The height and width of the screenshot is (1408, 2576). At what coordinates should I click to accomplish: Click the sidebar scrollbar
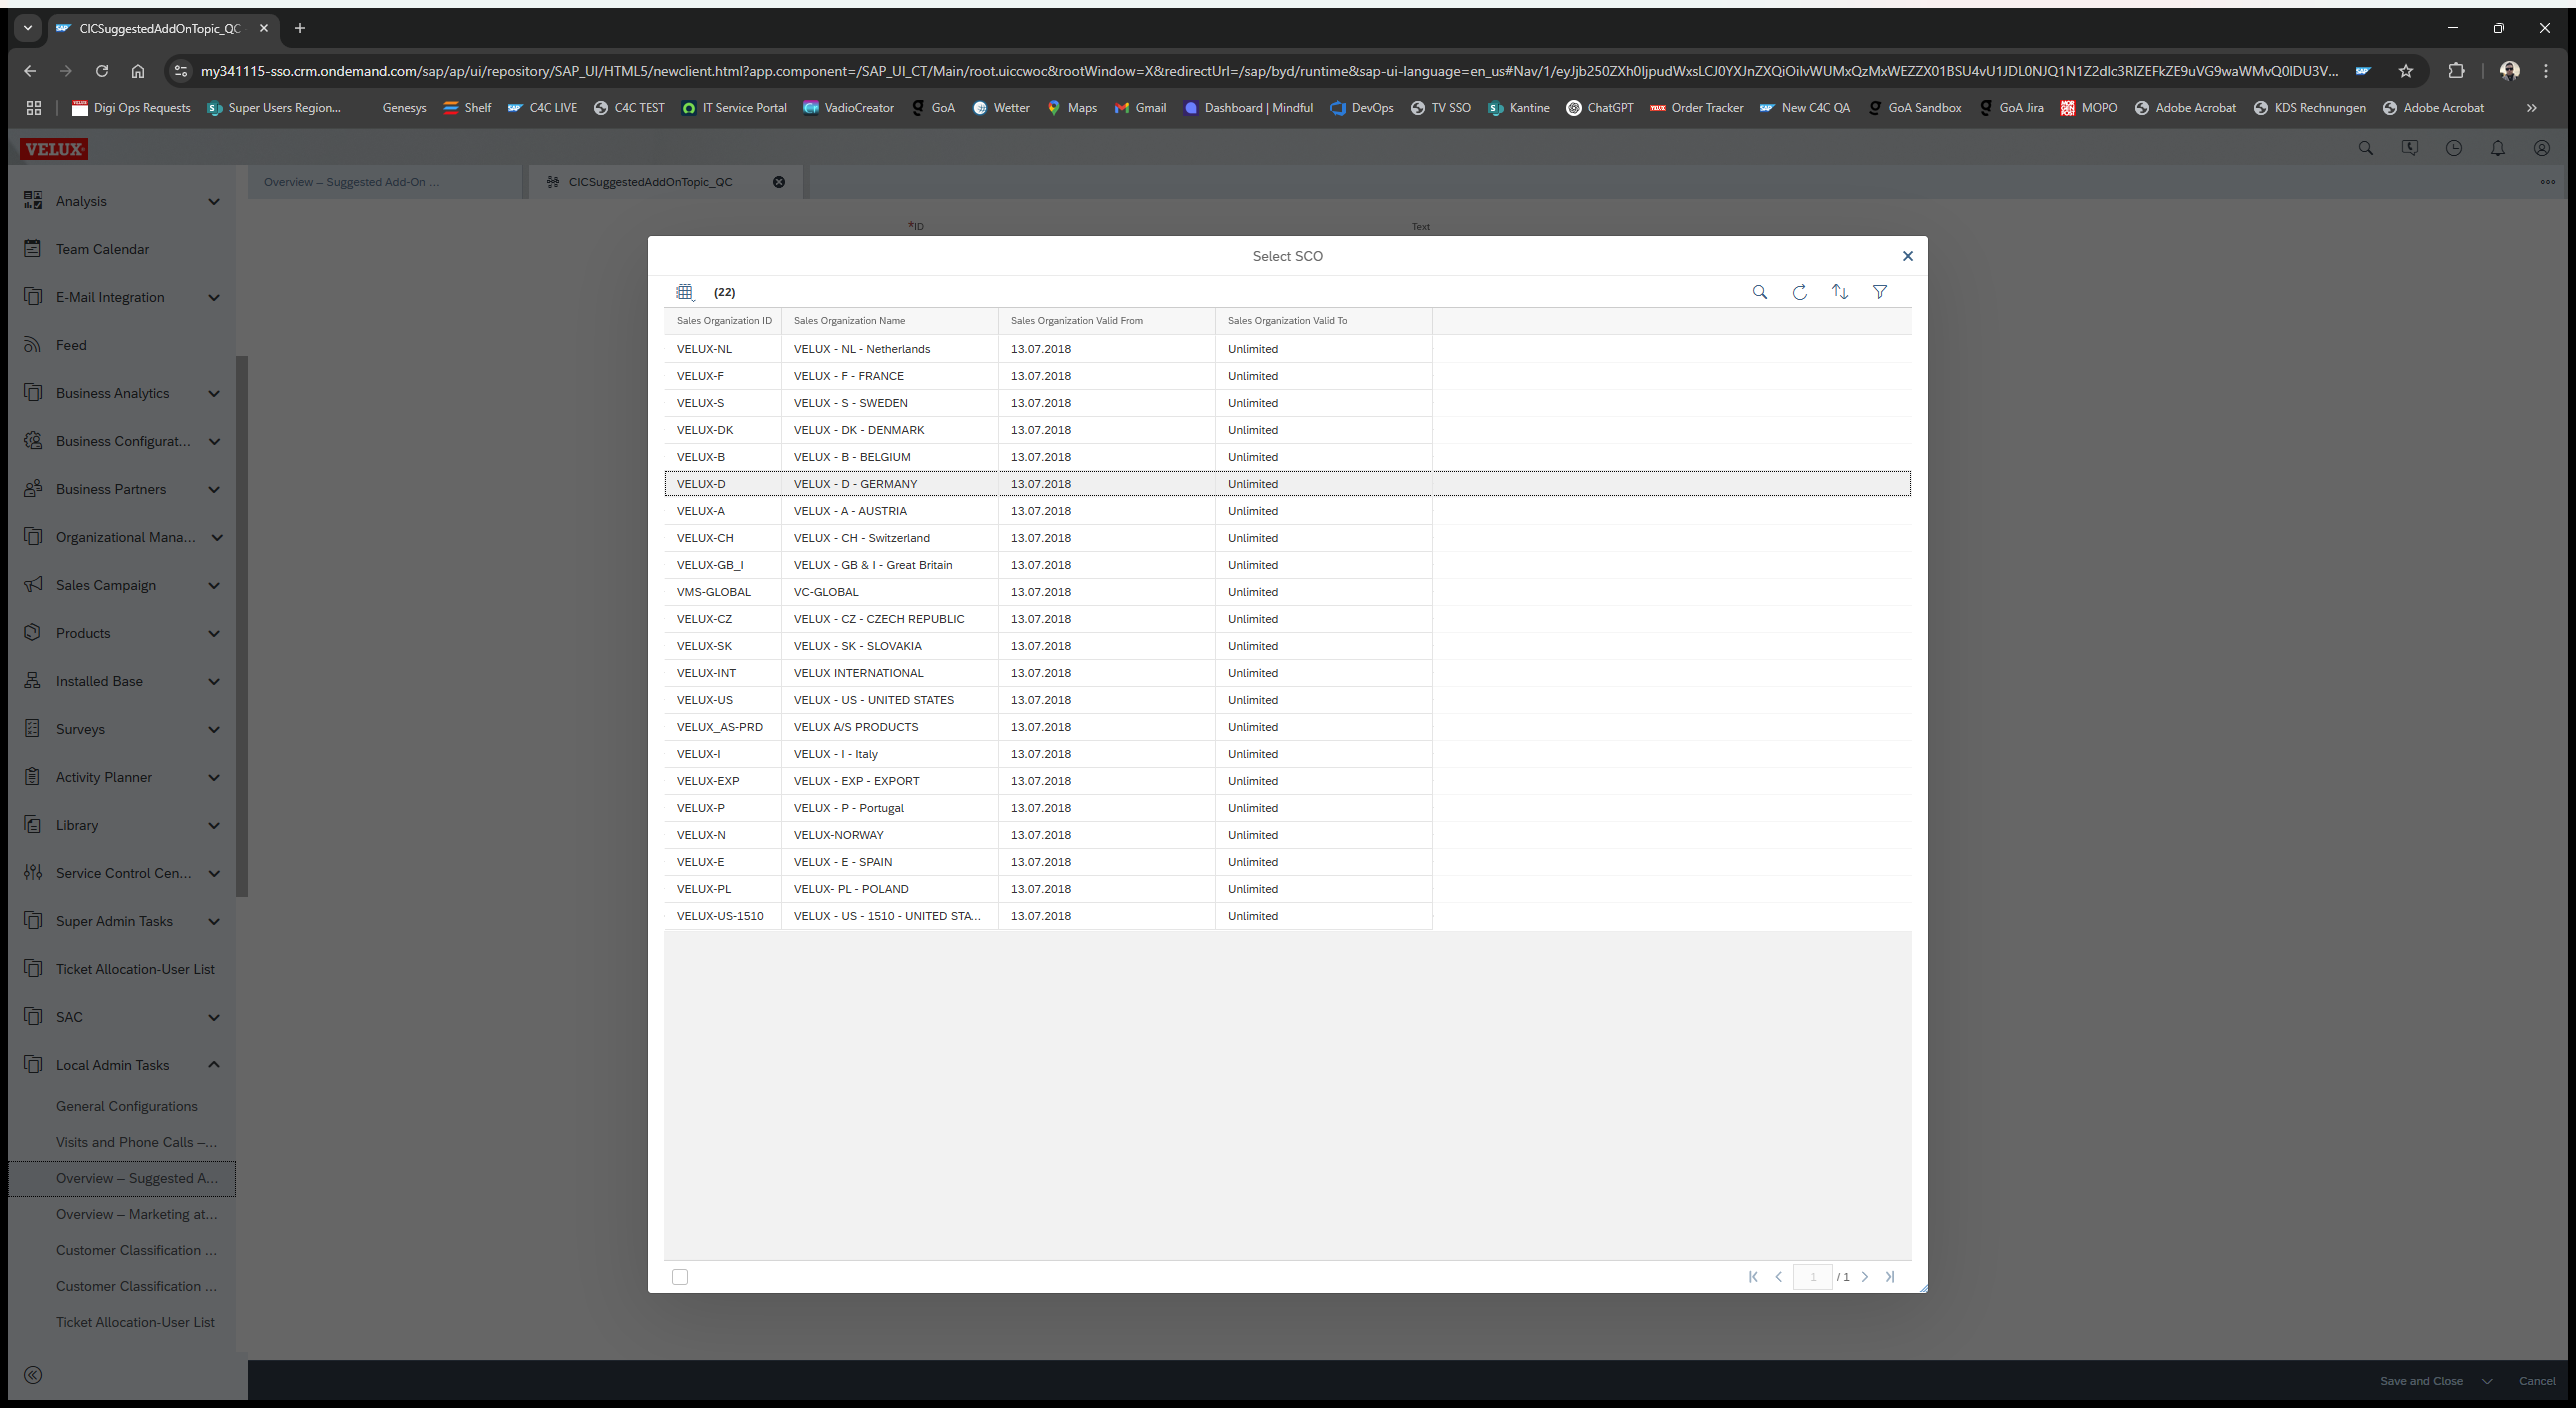[x=241, y=626]
